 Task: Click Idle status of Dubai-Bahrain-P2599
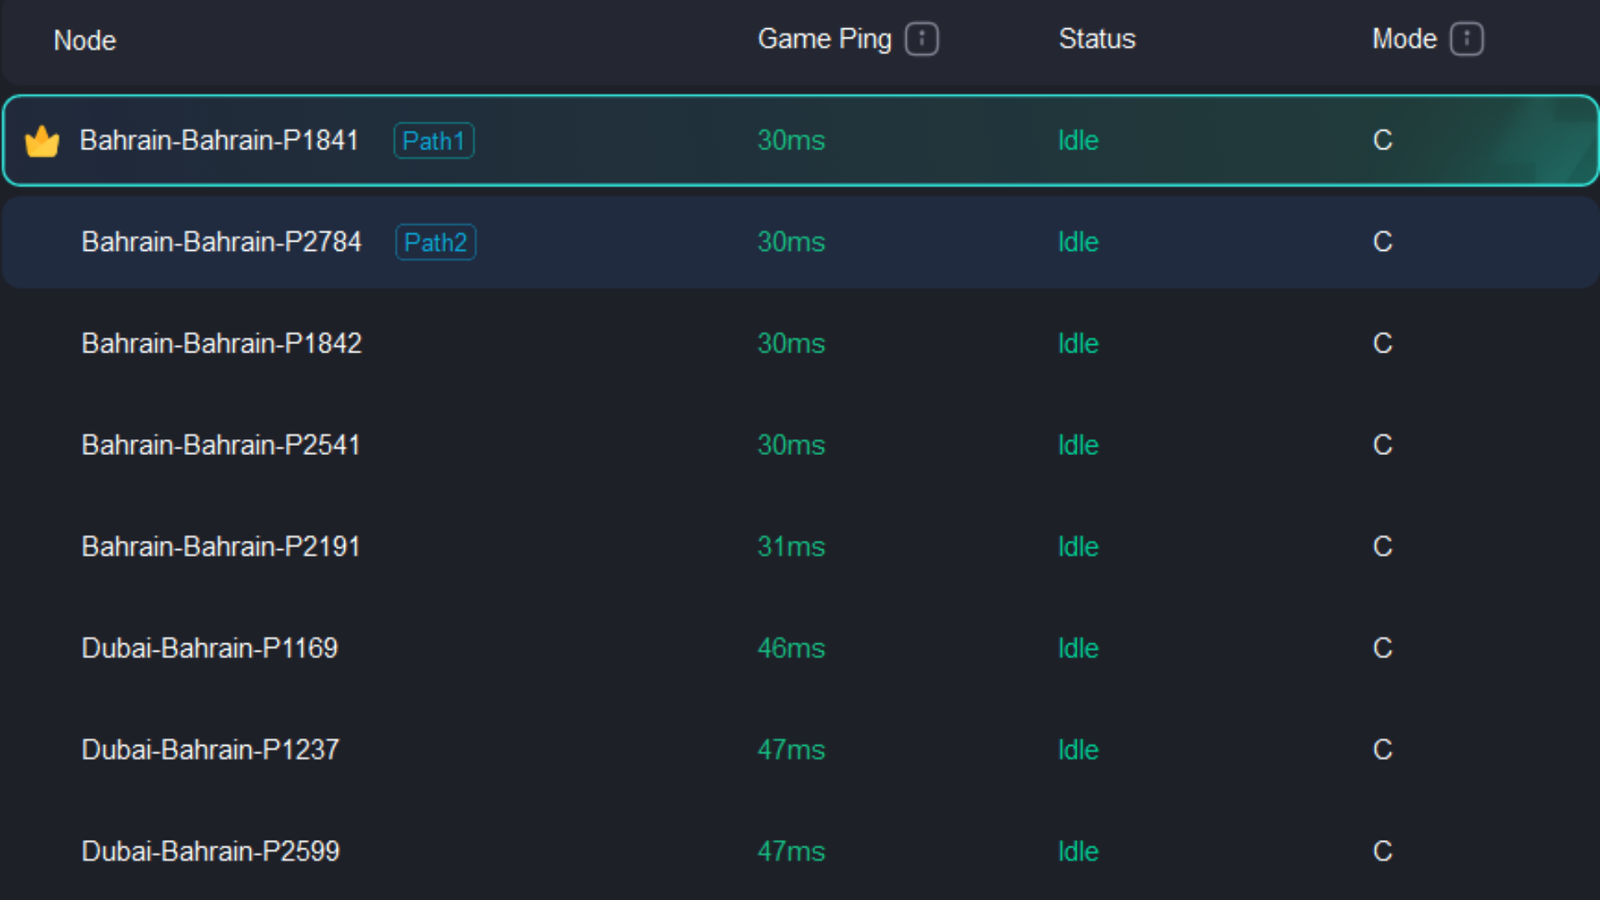point(1078,851)
